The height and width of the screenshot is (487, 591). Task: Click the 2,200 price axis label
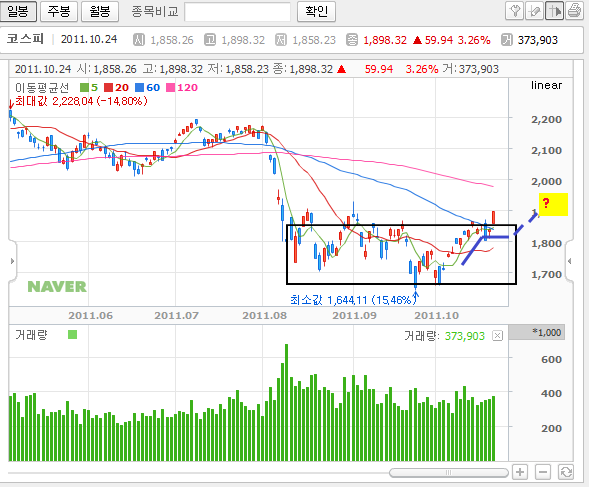coord(546,119)
